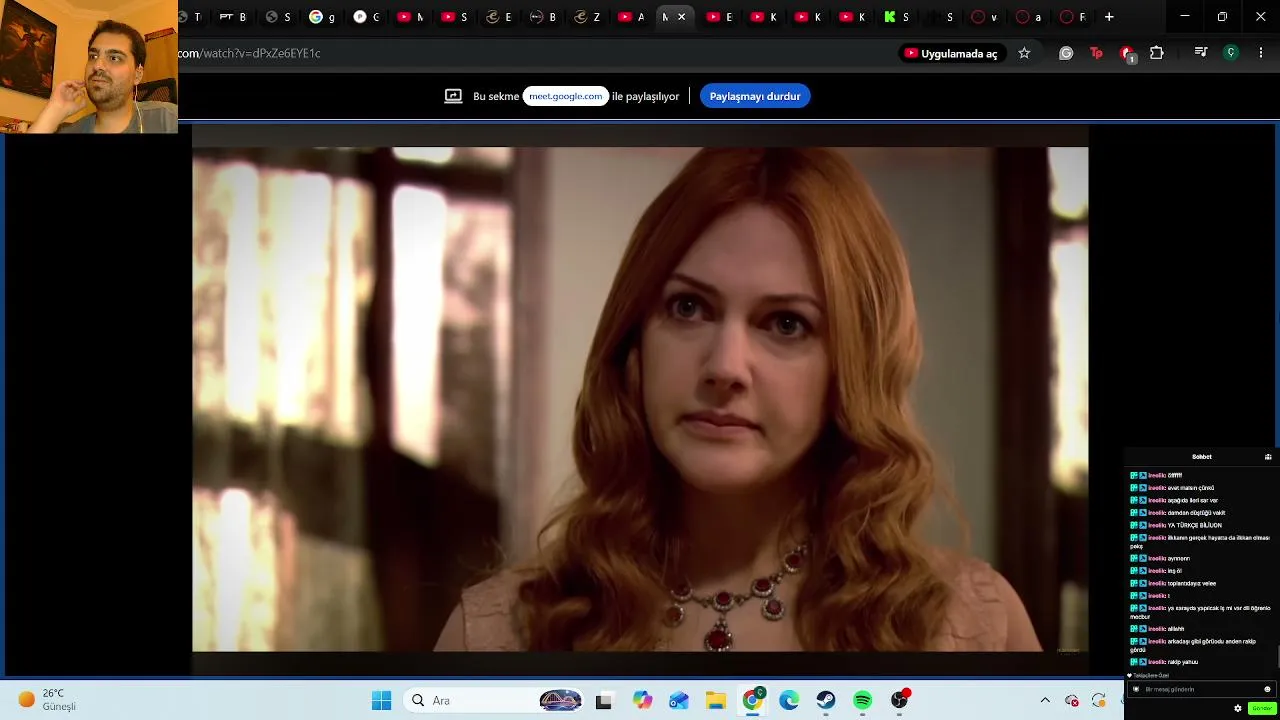Viewport: 1280px width, 720px height.
Task: Launch Copilot from the taskbar
Action: coord(642,701)
